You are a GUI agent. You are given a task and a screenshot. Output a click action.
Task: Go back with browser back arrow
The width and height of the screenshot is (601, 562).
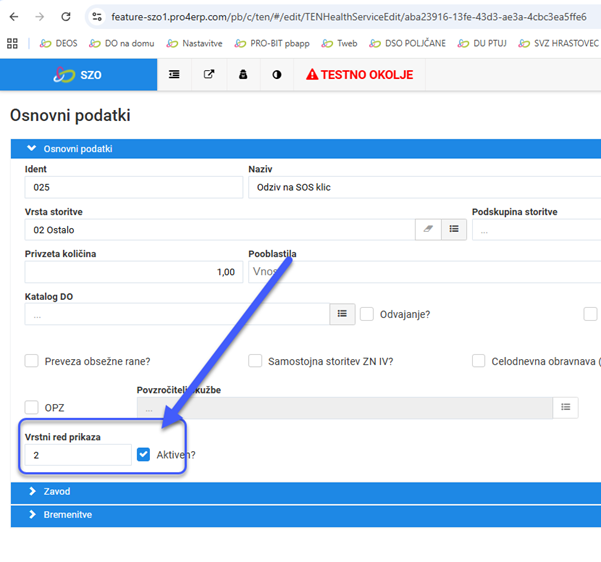(14, 17)
